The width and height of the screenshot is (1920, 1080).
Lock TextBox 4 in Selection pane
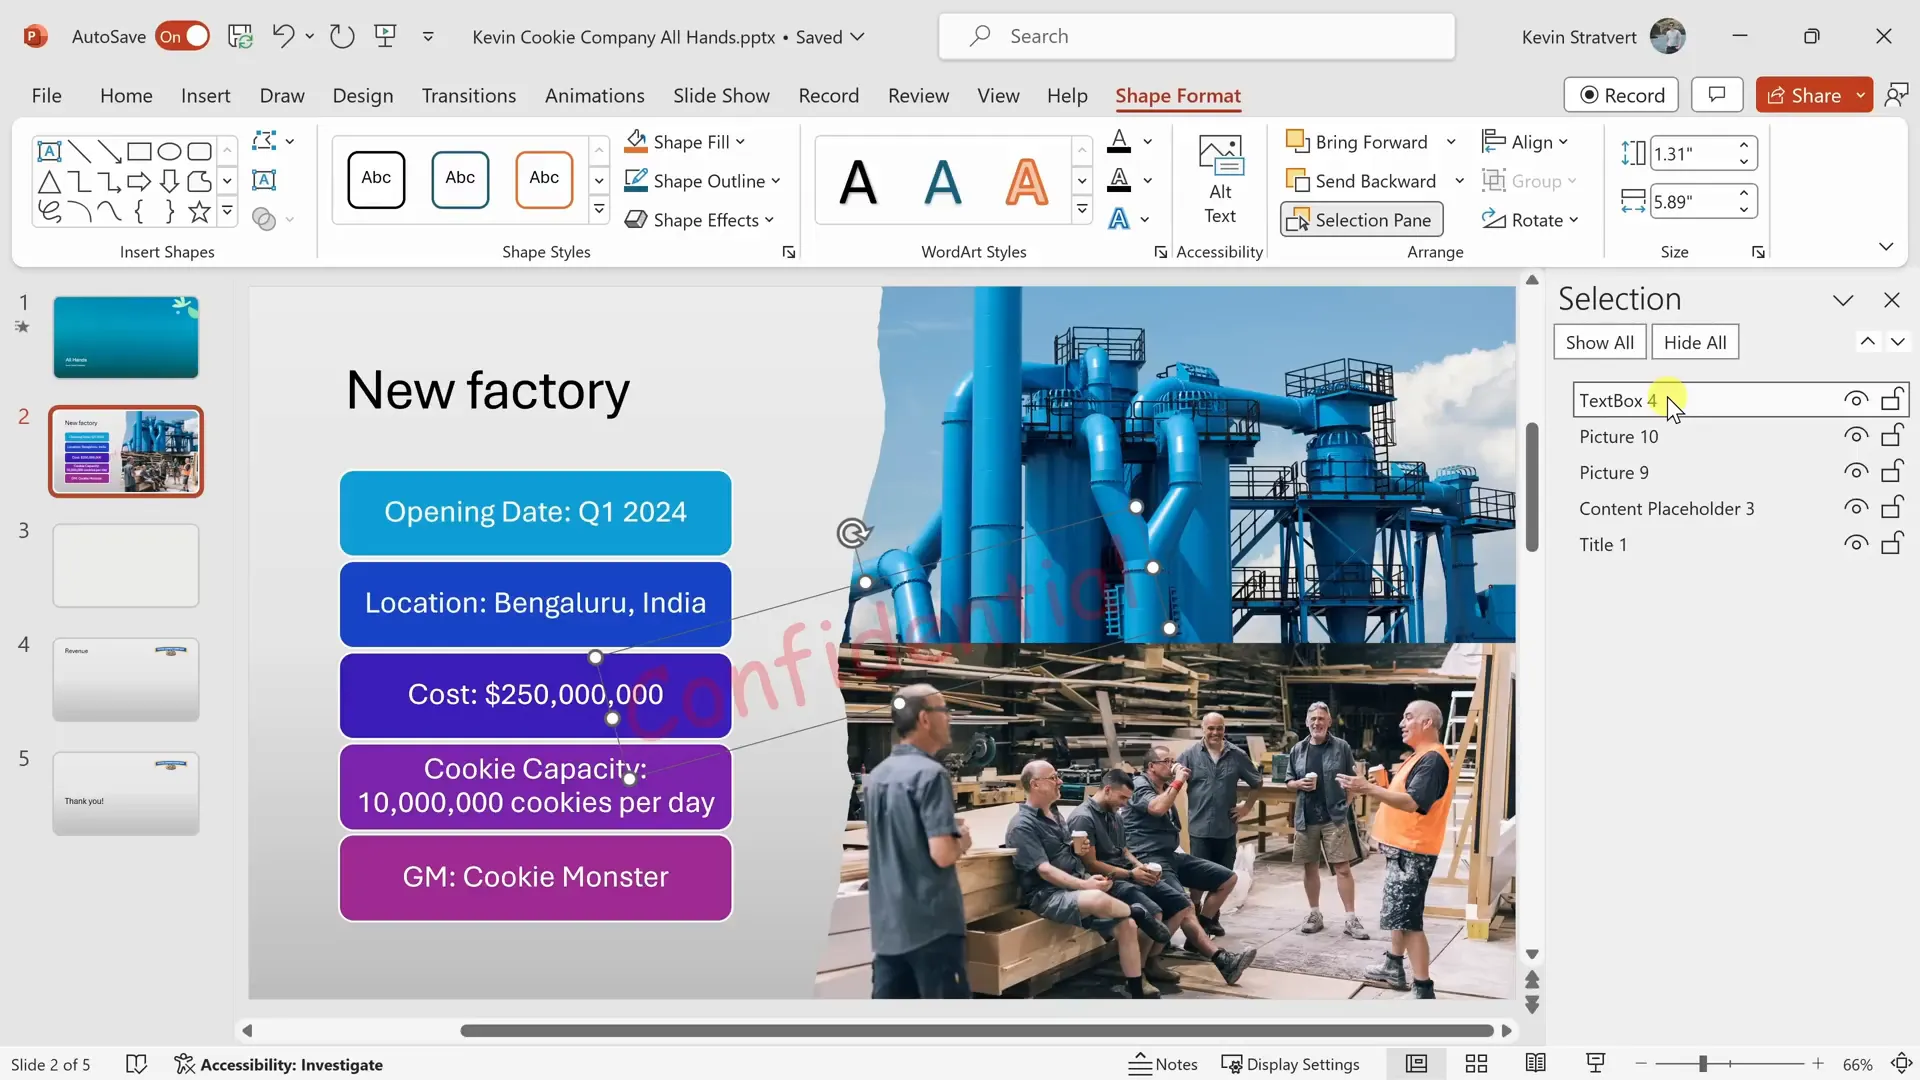point(1892,399)
